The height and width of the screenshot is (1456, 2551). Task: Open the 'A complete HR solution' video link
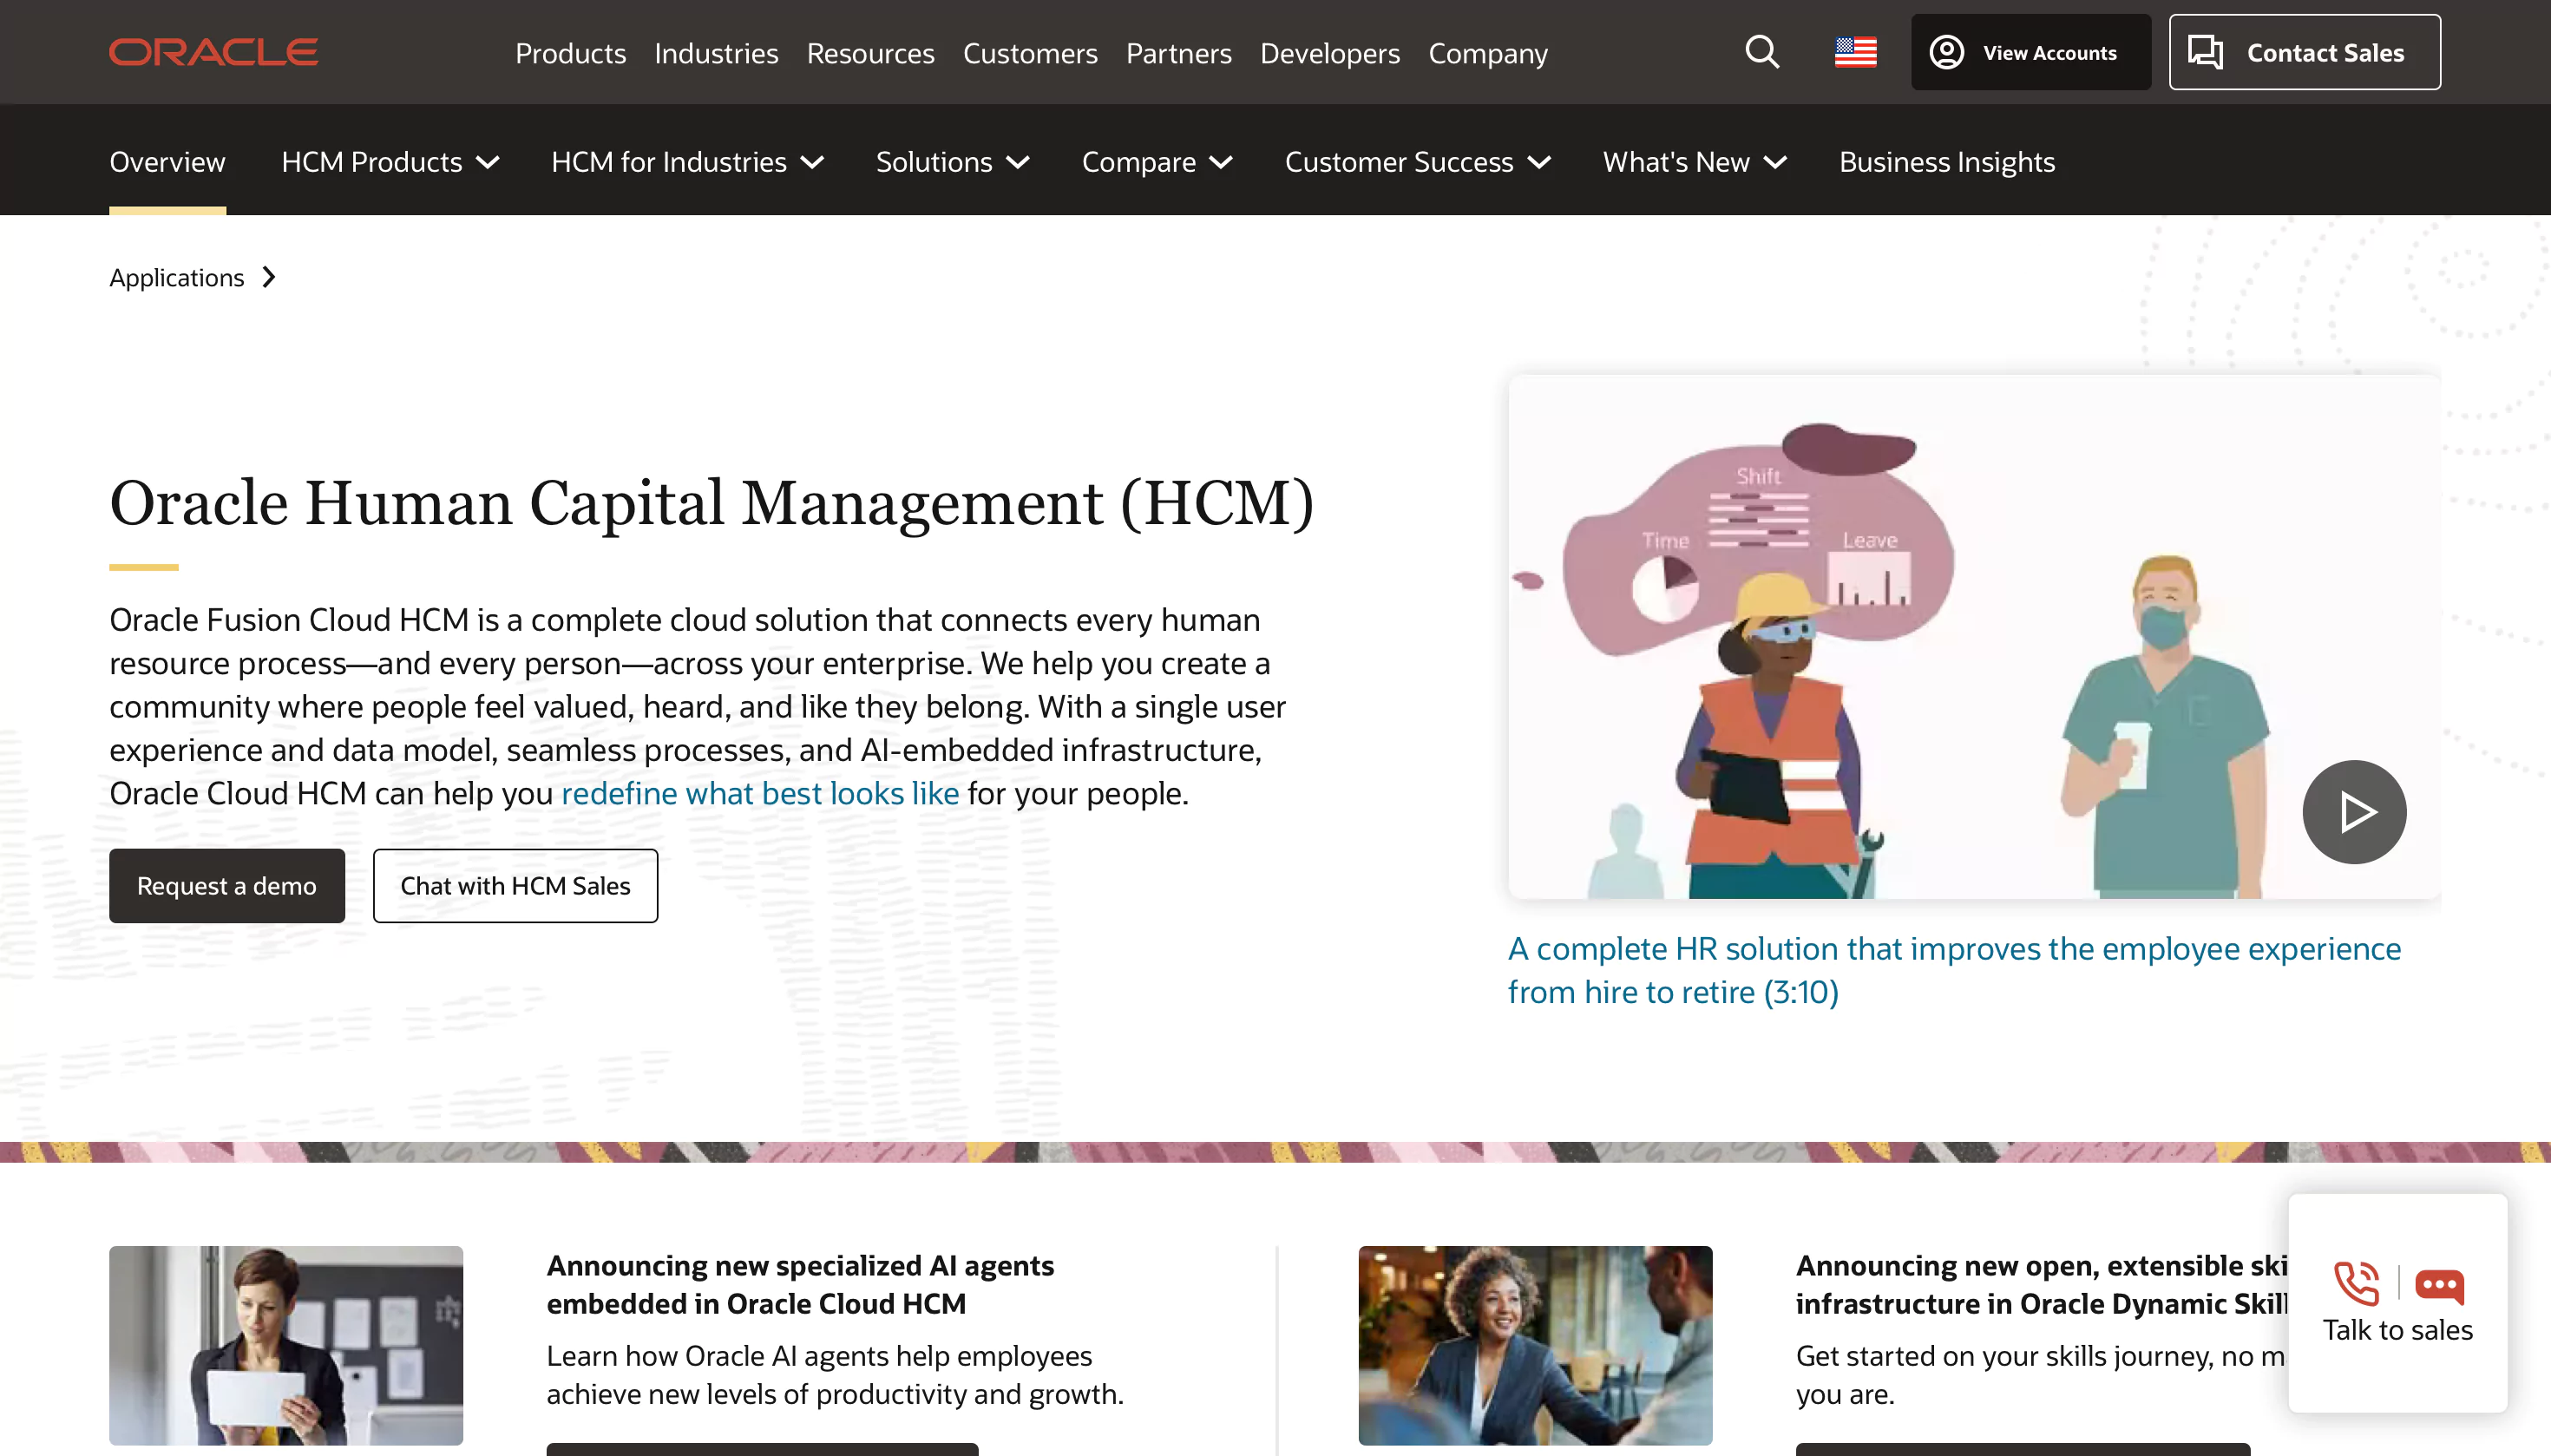(1954, 970)
